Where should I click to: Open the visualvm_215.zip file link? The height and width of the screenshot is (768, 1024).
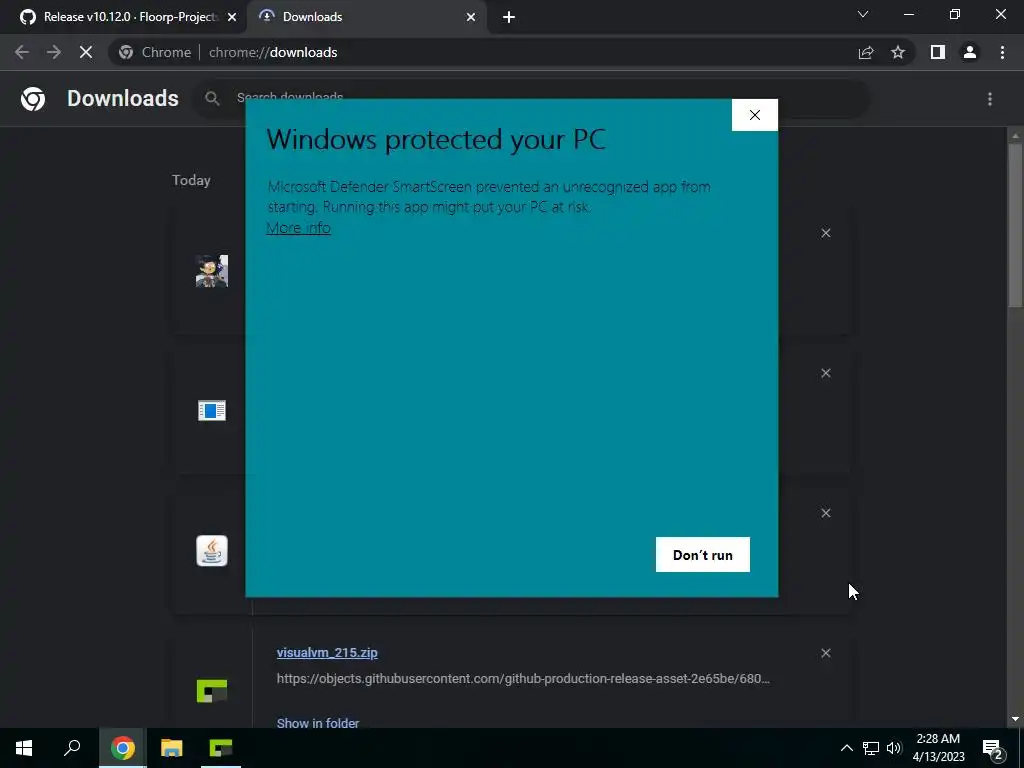327,652
